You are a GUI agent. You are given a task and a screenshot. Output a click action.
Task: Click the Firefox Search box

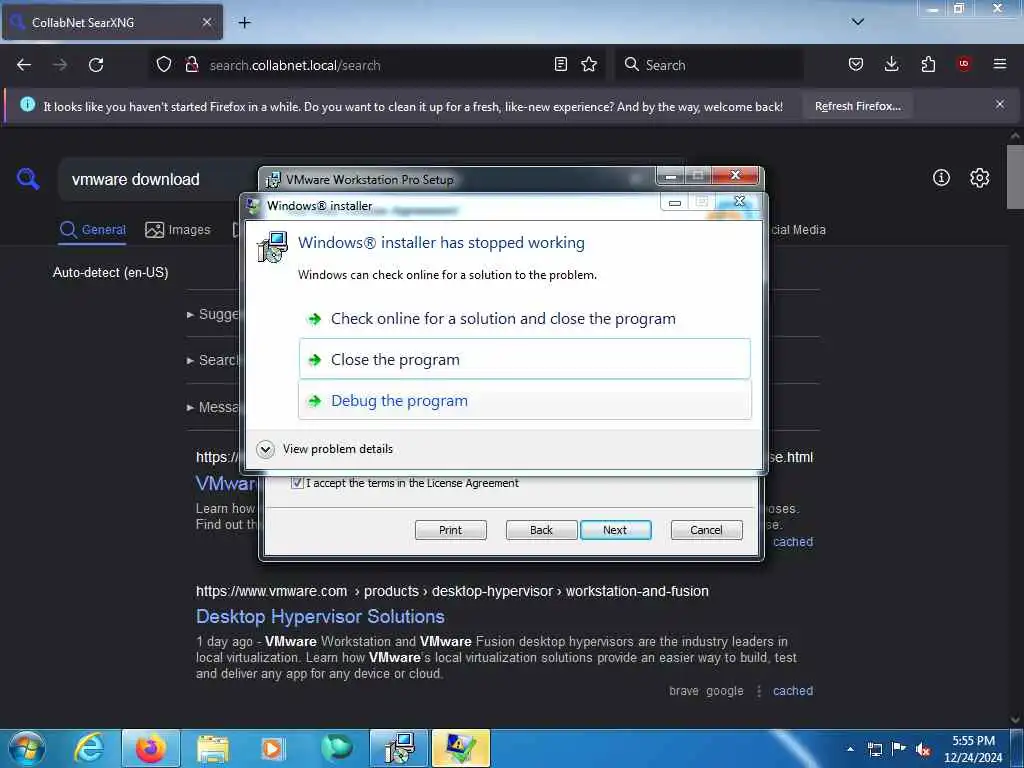click(709, 65)
